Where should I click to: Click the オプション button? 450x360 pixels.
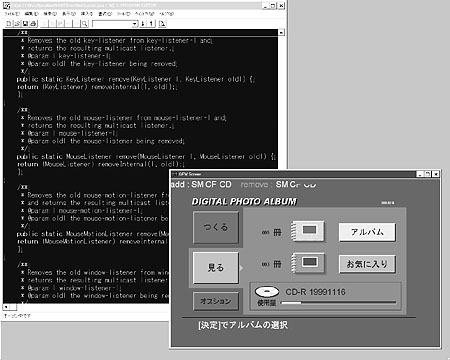pyautogui.click(x=216, y=301)
